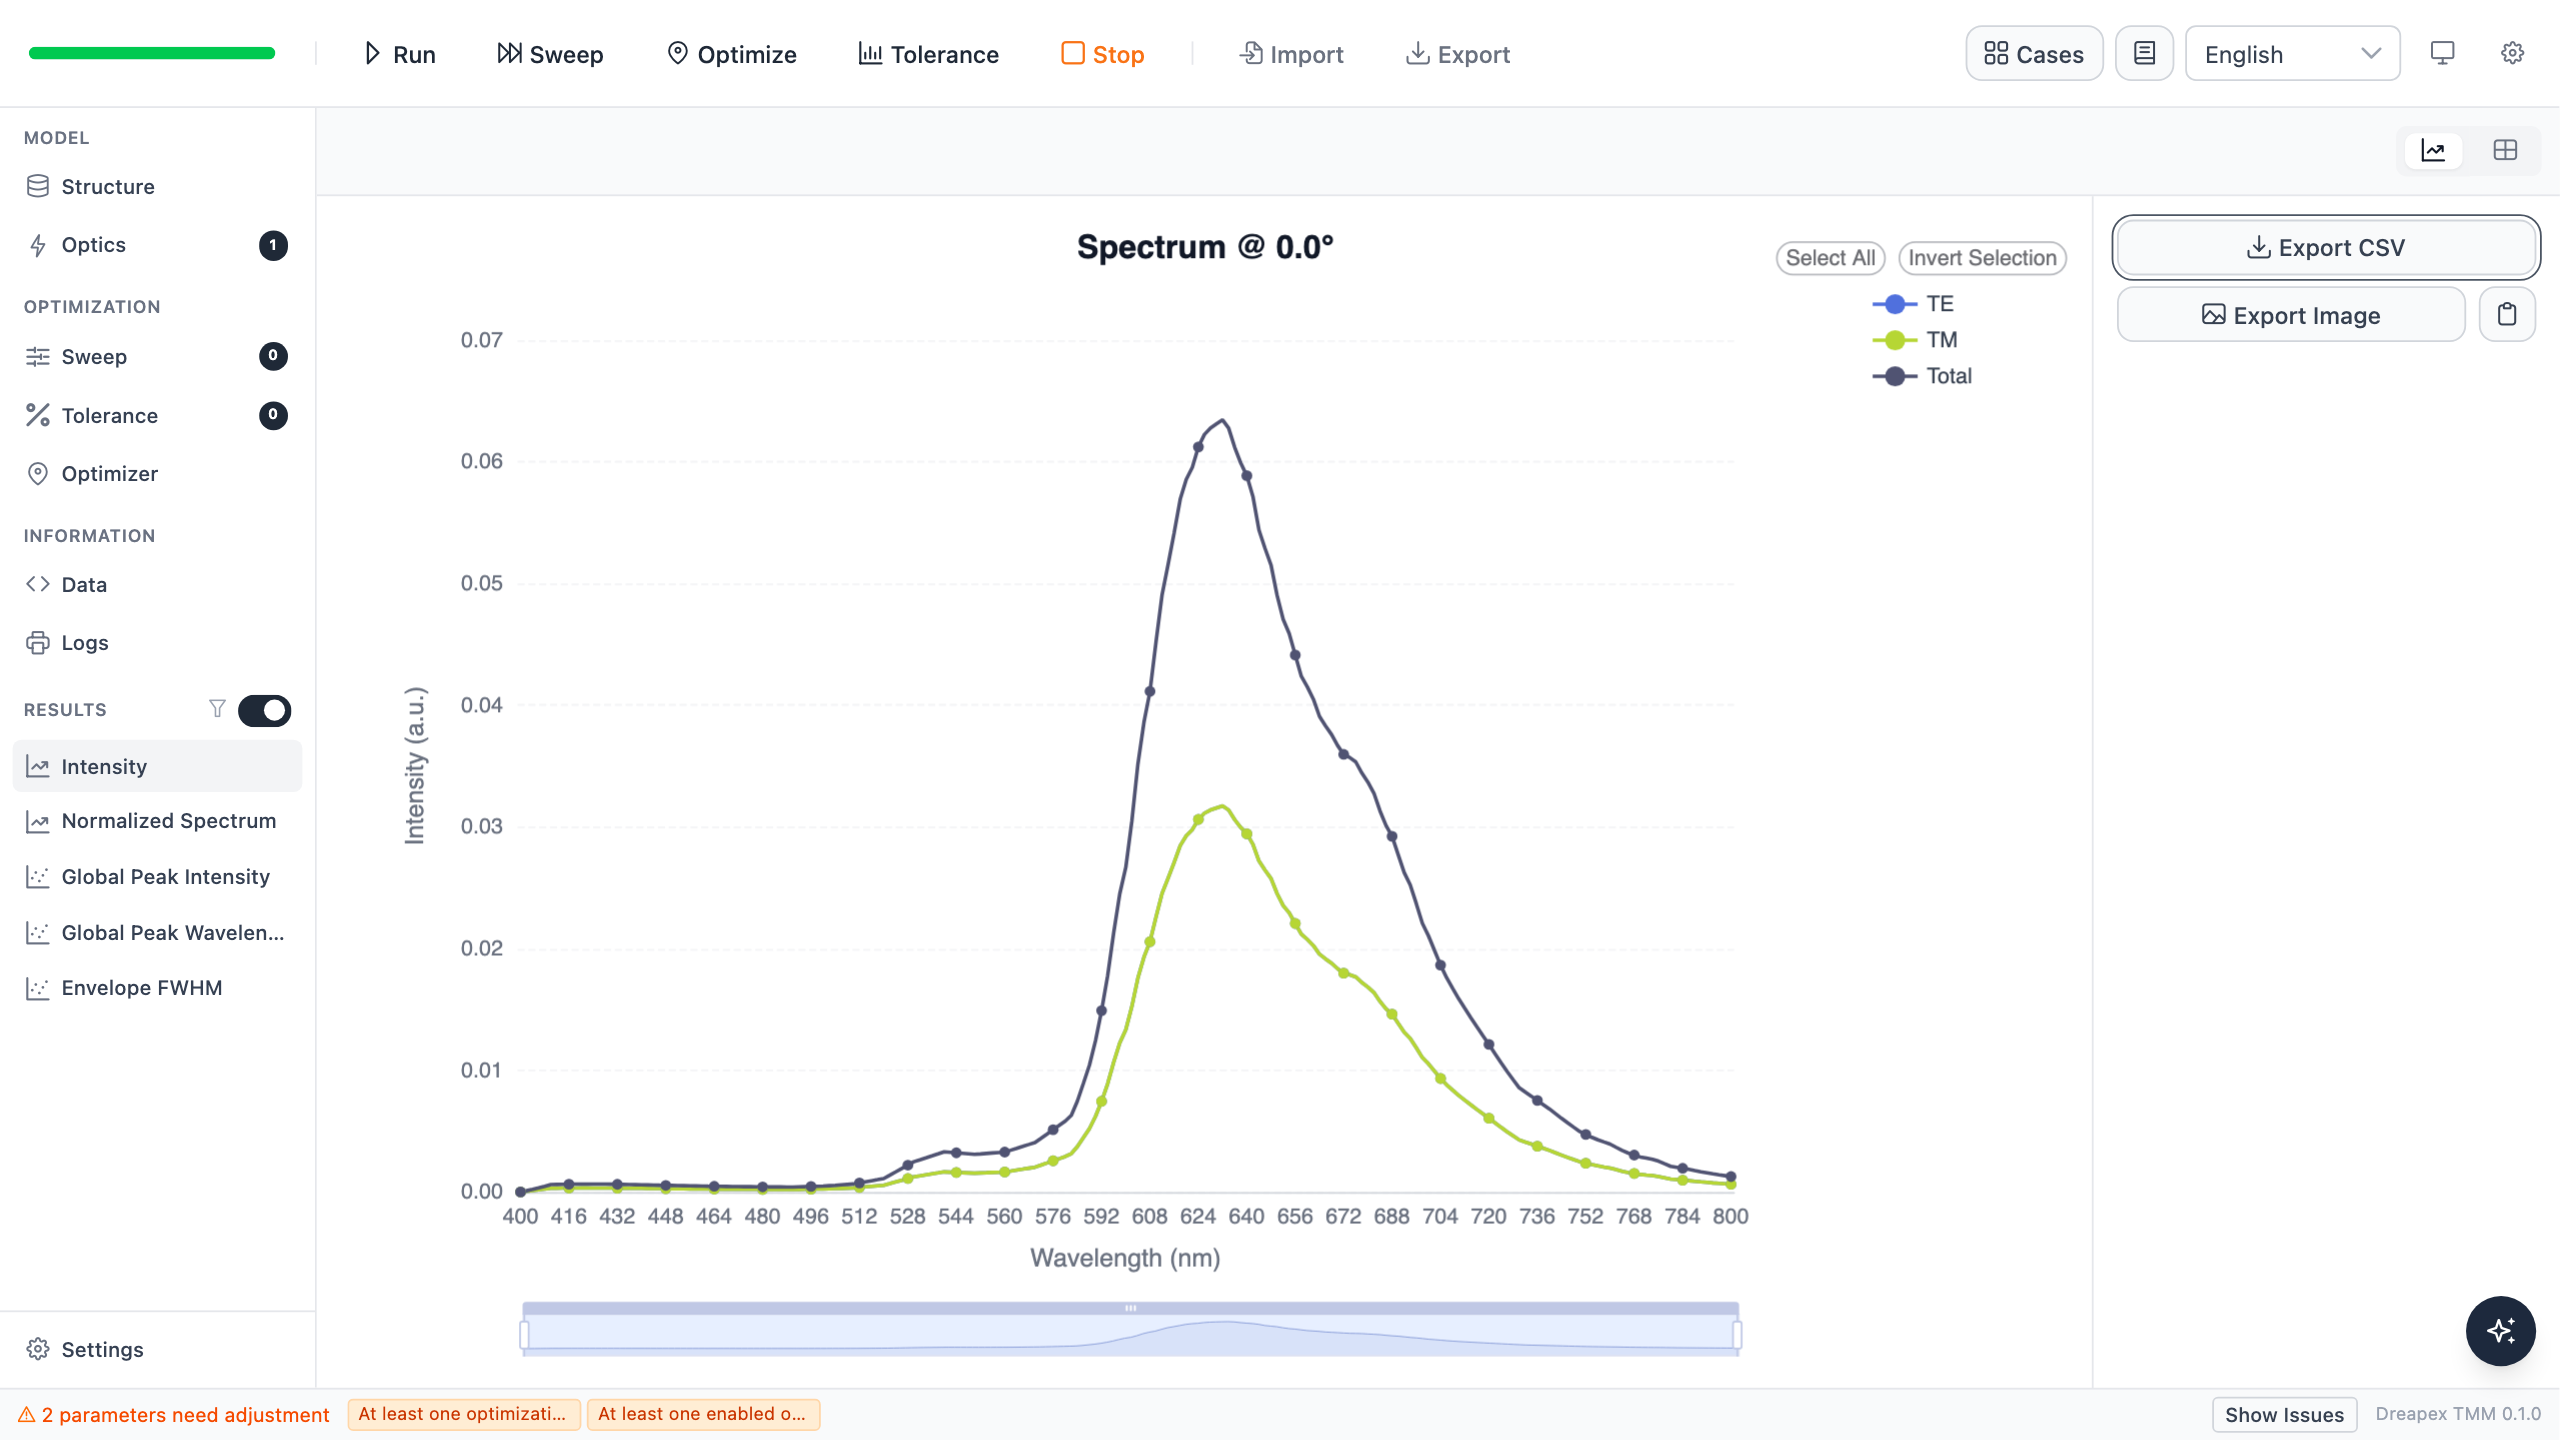Click Export Image button
The width and height of the screenshot is (2560, 1440).
[2290, 315]
